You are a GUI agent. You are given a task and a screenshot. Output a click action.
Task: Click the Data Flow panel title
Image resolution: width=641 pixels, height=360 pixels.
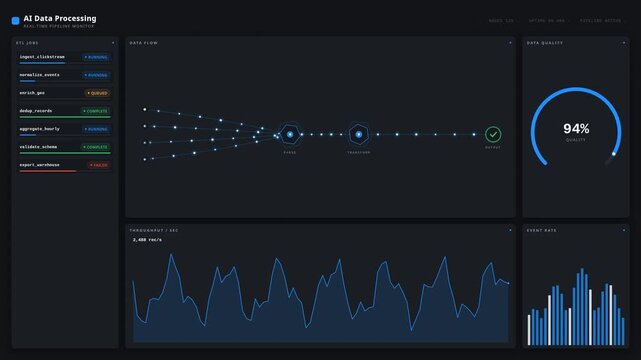coord(144,43)
